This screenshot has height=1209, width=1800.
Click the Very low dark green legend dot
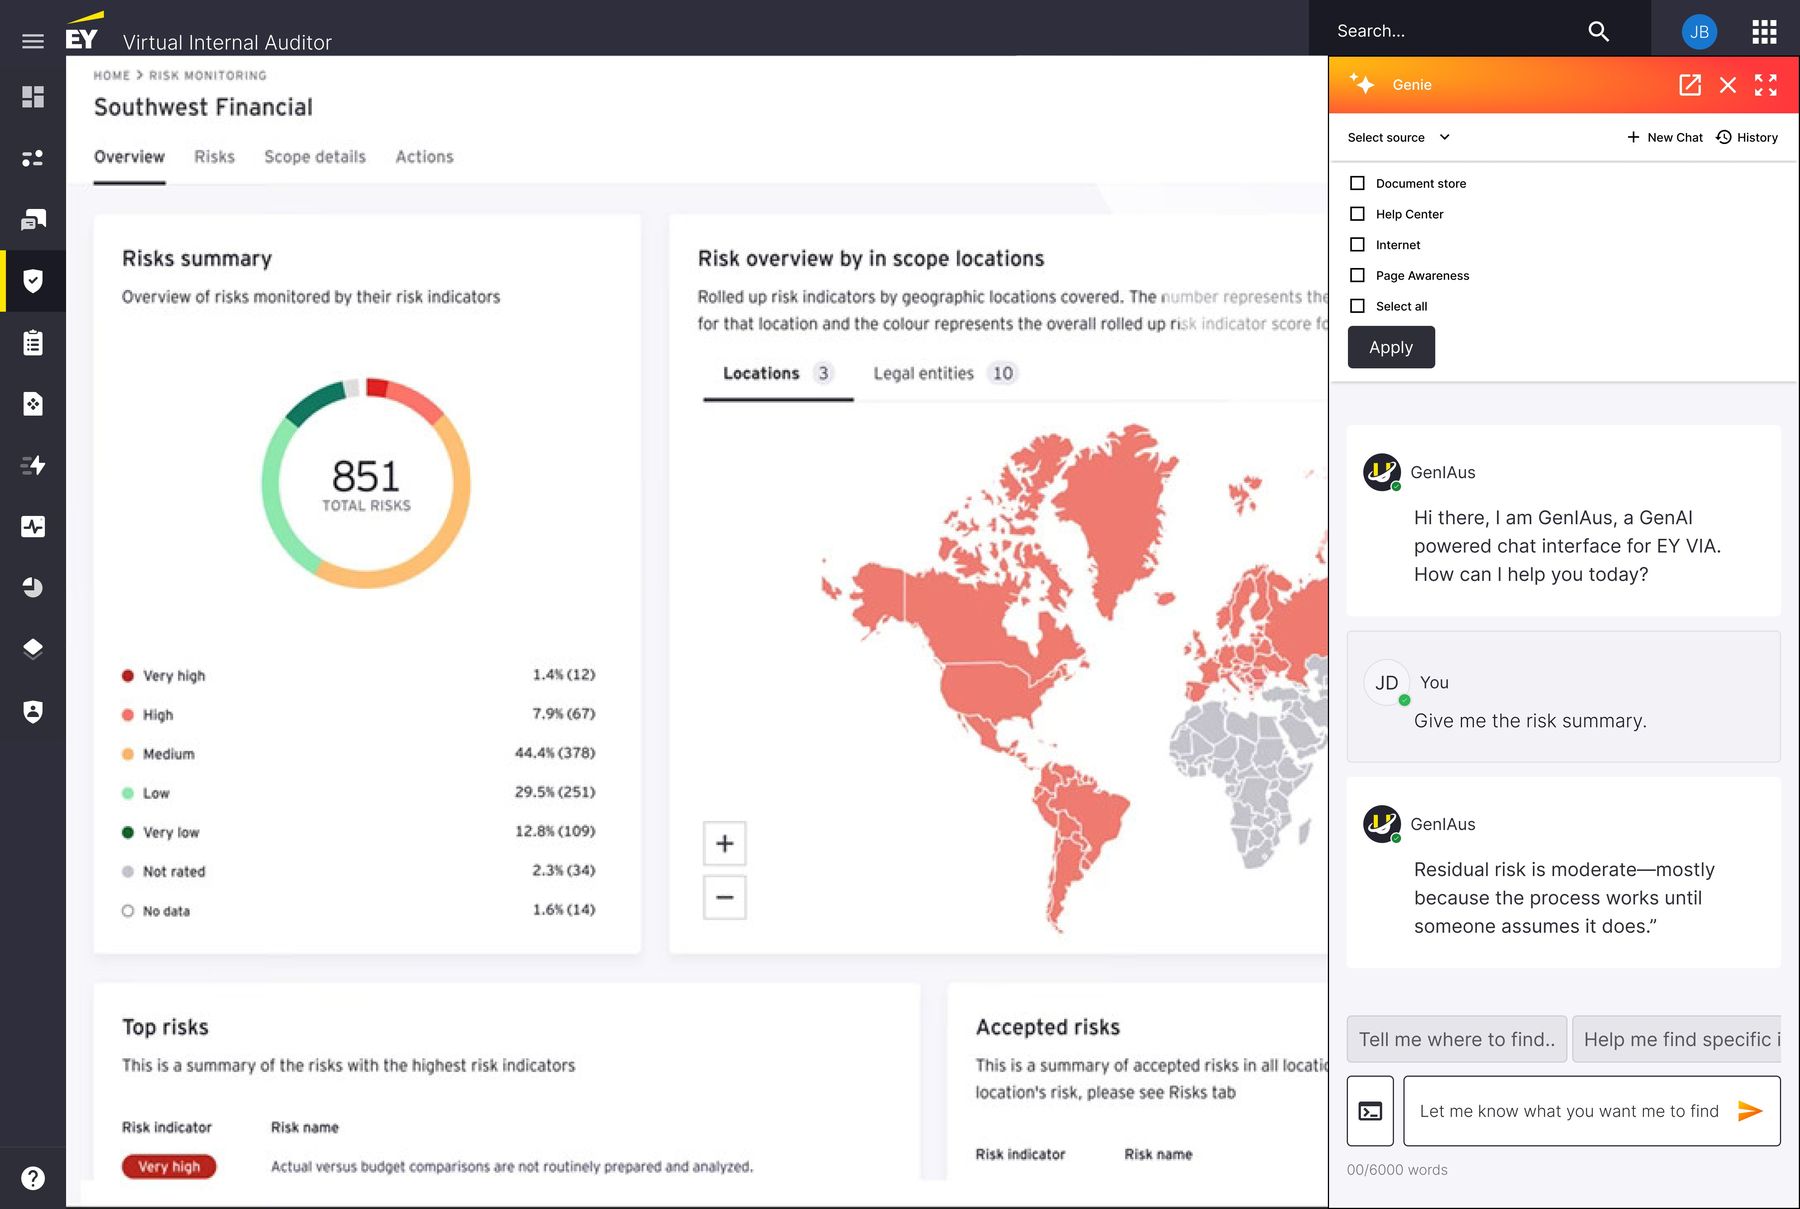128,832
